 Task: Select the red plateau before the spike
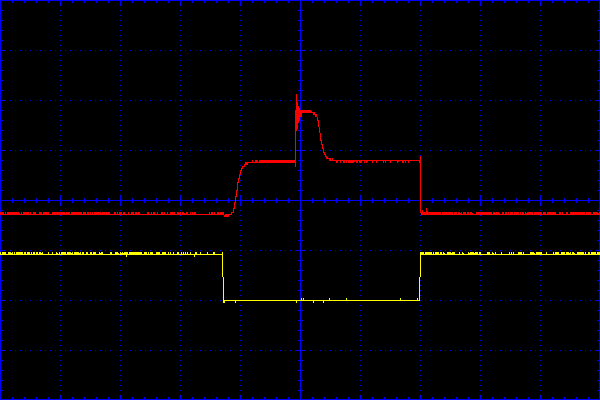(271, 162)
